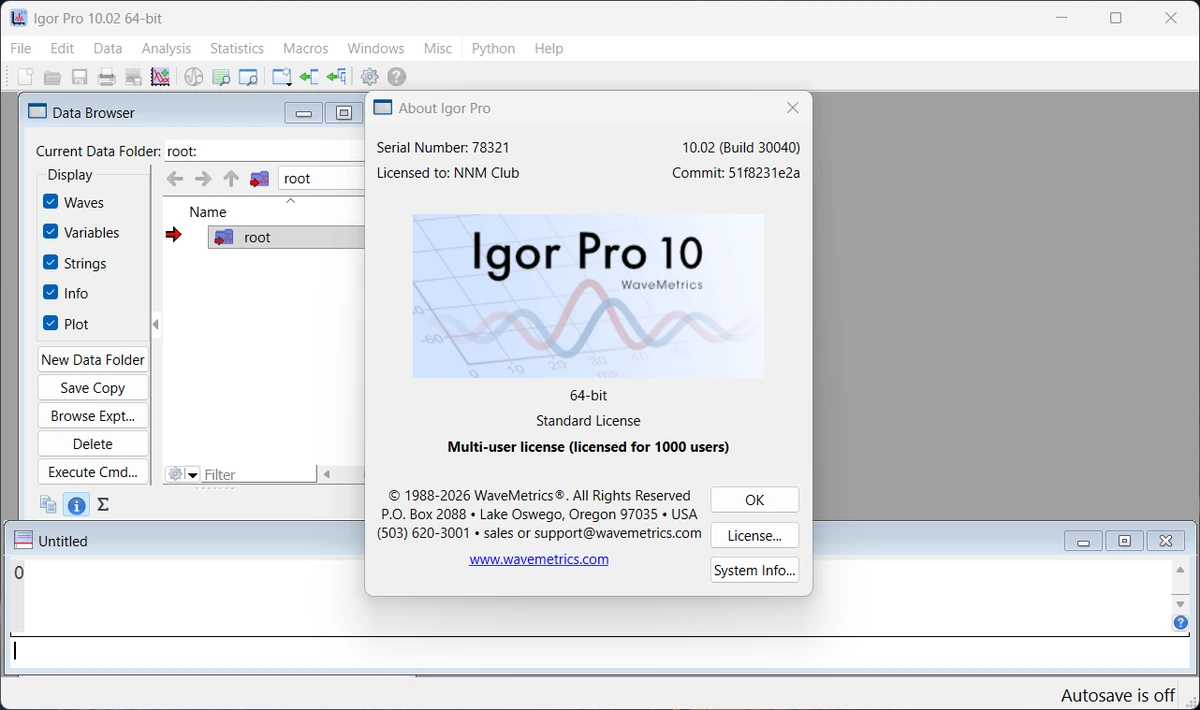Click the Save floppy disk toolbar icon
The height and width of the screenshot is (710, 1200).
click(80, 77)
